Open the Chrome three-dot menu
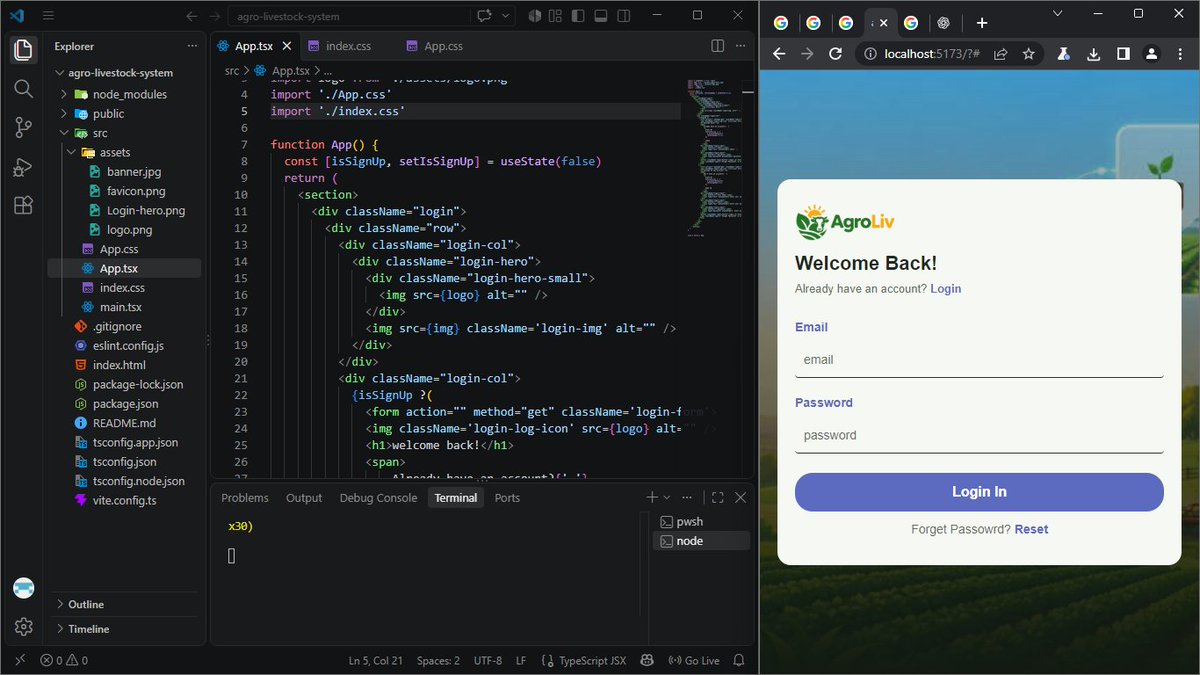Image resolution: width=1200 pixels, height=675 pixels. pos(1181,54)
